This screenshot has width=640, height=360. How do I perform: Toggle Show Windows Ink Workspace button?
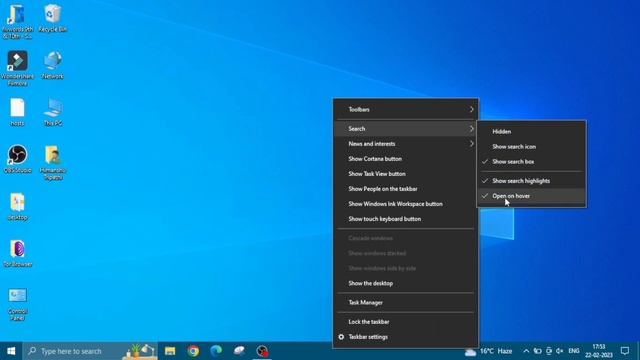[x=406, y=204]
